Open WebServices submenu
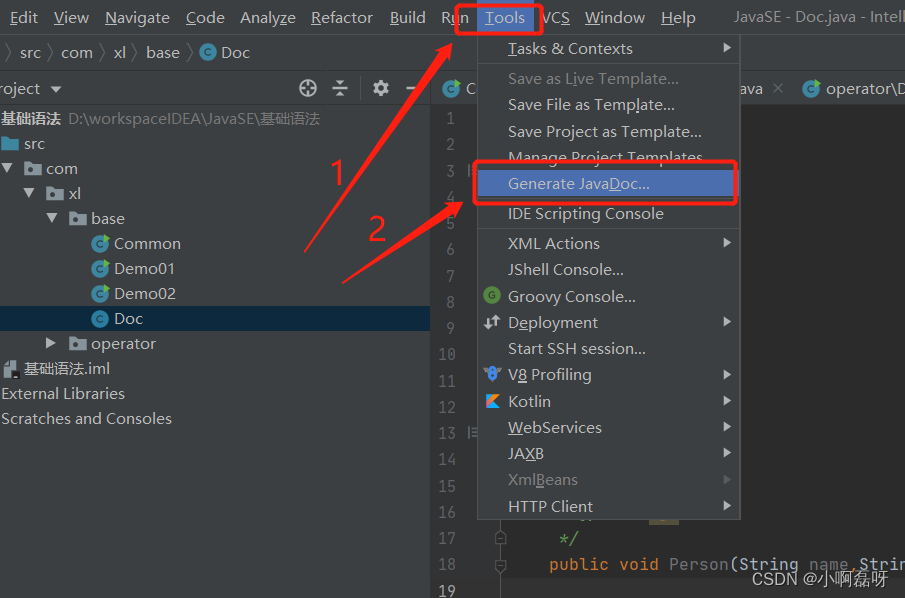The image size is (905, 598). click(608, 427)
